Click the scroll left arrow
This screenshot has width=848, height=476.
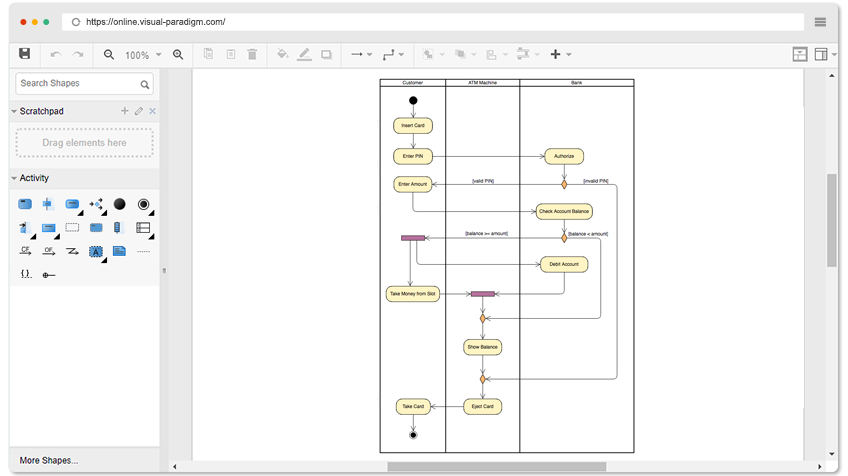(x=175, y=467)
